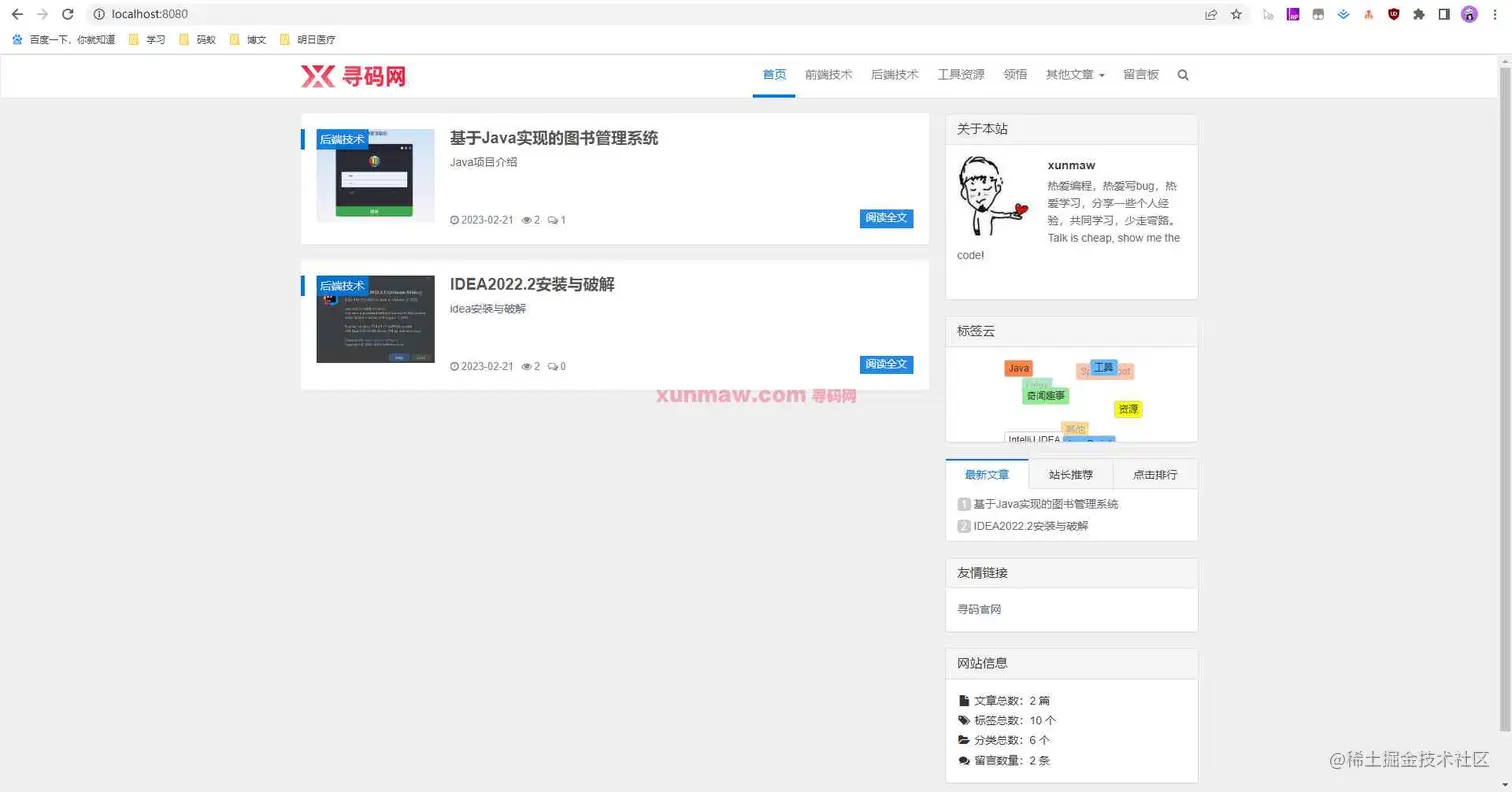This screenshot has width=1512, height=792.
Task: Click the tag icon next to 标签总数
Action: 963,719
